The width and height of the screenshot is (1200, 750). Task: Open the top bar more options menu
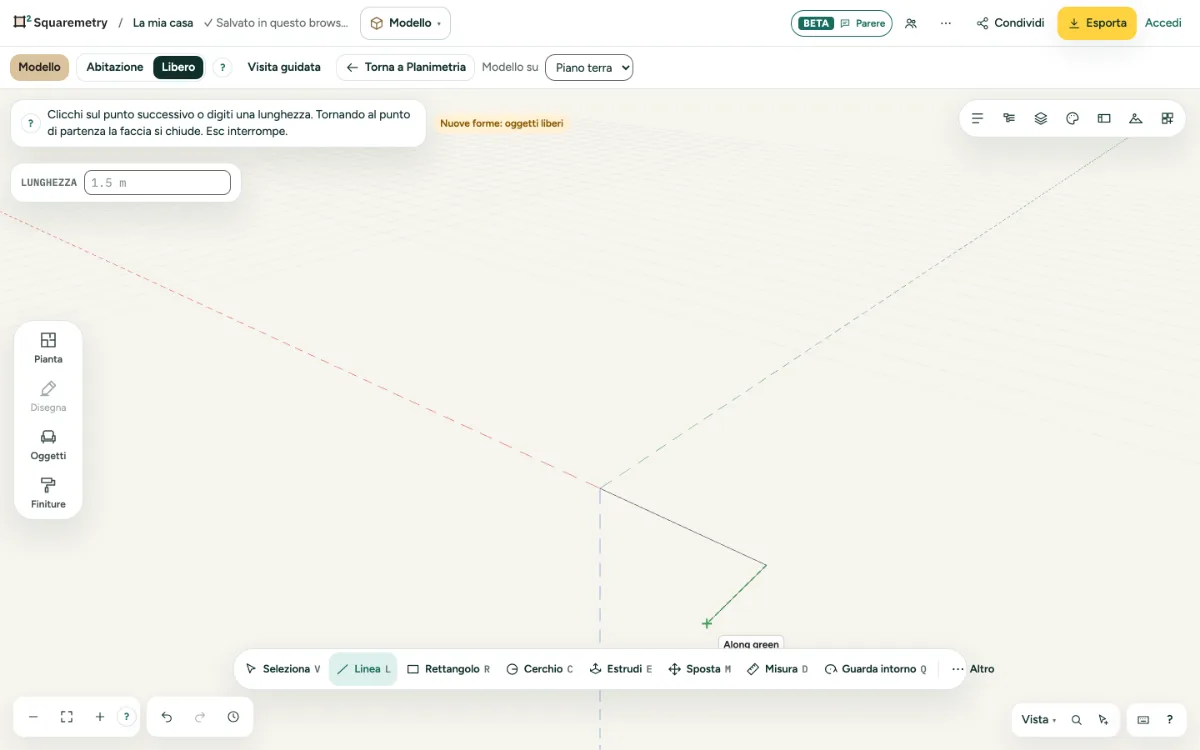946,23
